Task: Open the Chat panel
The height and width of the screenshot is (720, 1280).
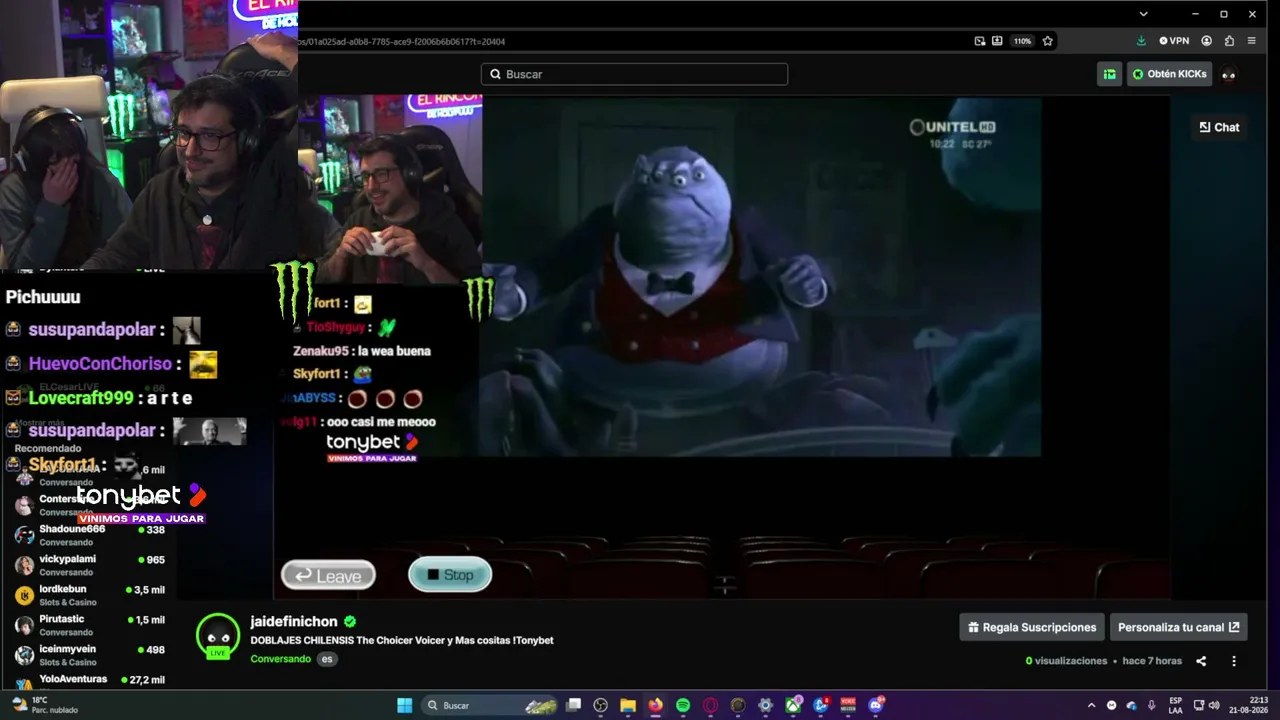Action: (x=1220, y=127)
